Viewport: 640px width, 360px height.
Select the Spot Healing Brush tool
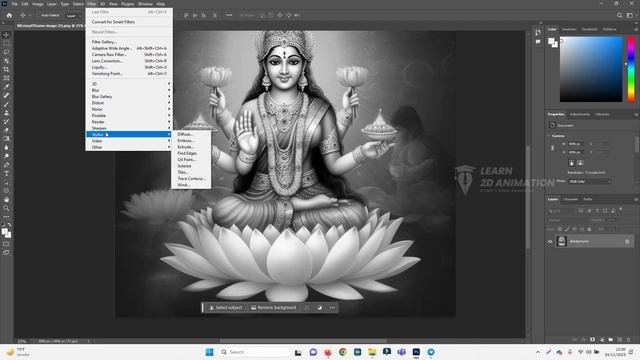pos(6,95)
